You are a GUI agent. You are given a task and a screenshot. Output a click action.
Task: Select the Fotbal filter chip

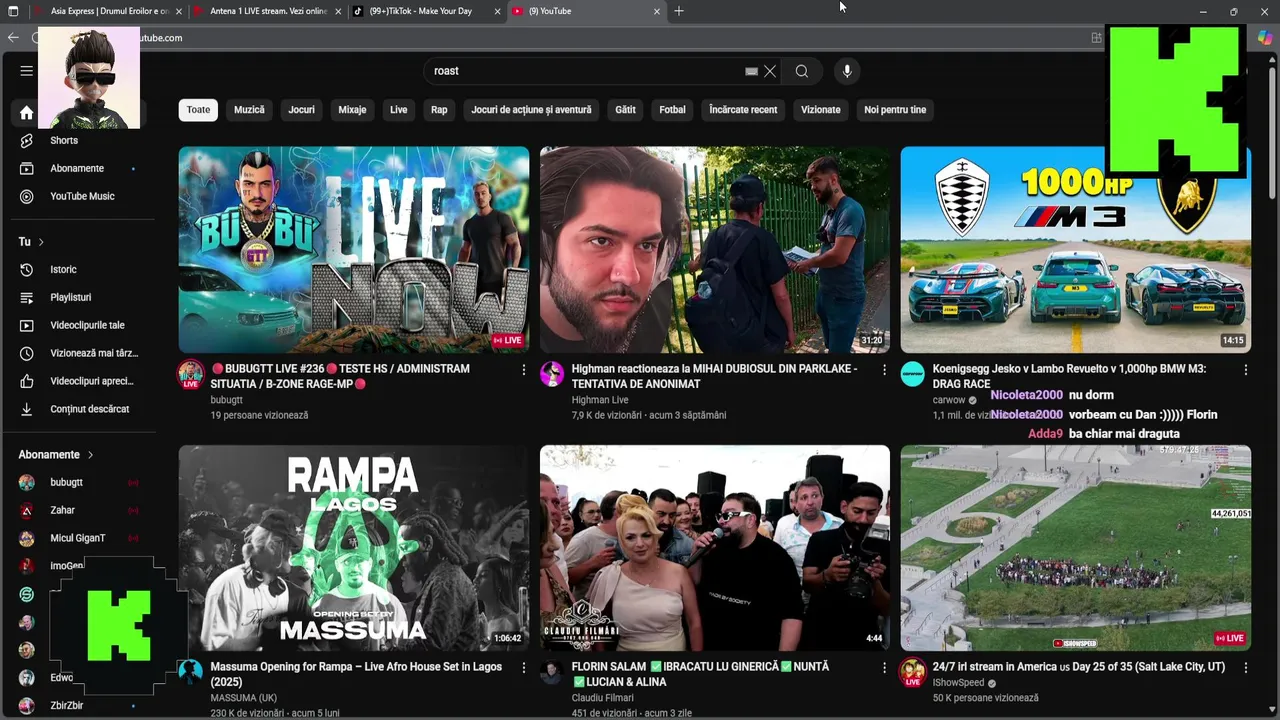(672, 110)
